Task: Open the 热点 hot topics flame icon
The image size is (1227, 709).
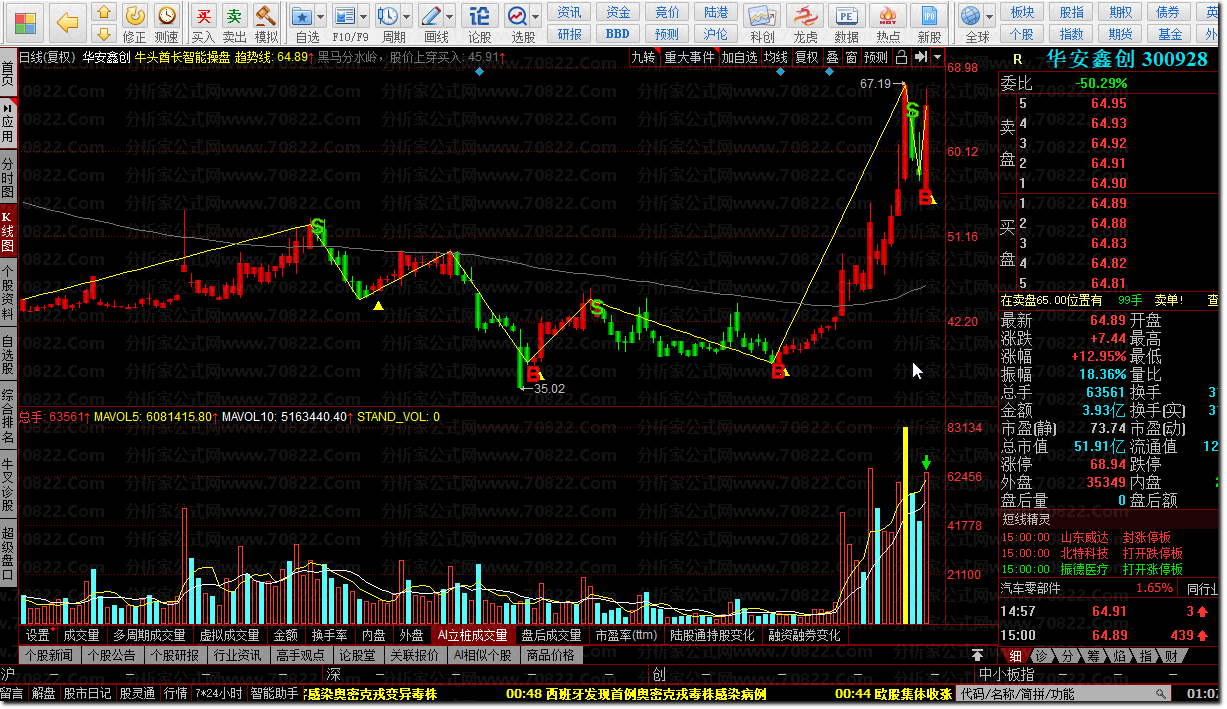Action: [888, 23]
